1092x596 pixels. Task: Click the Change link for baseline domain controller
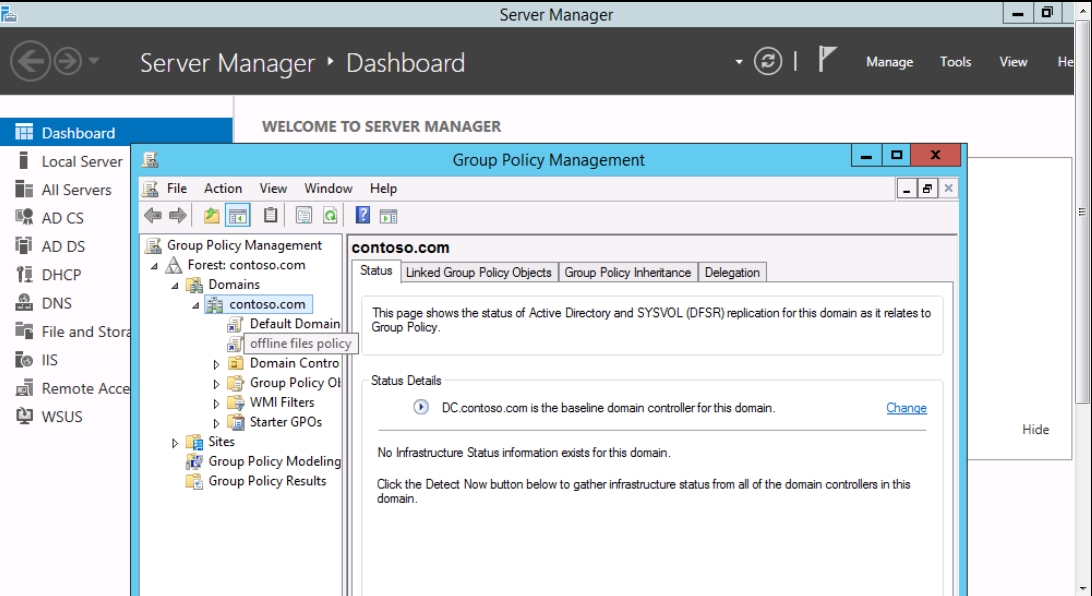[906, 408]
